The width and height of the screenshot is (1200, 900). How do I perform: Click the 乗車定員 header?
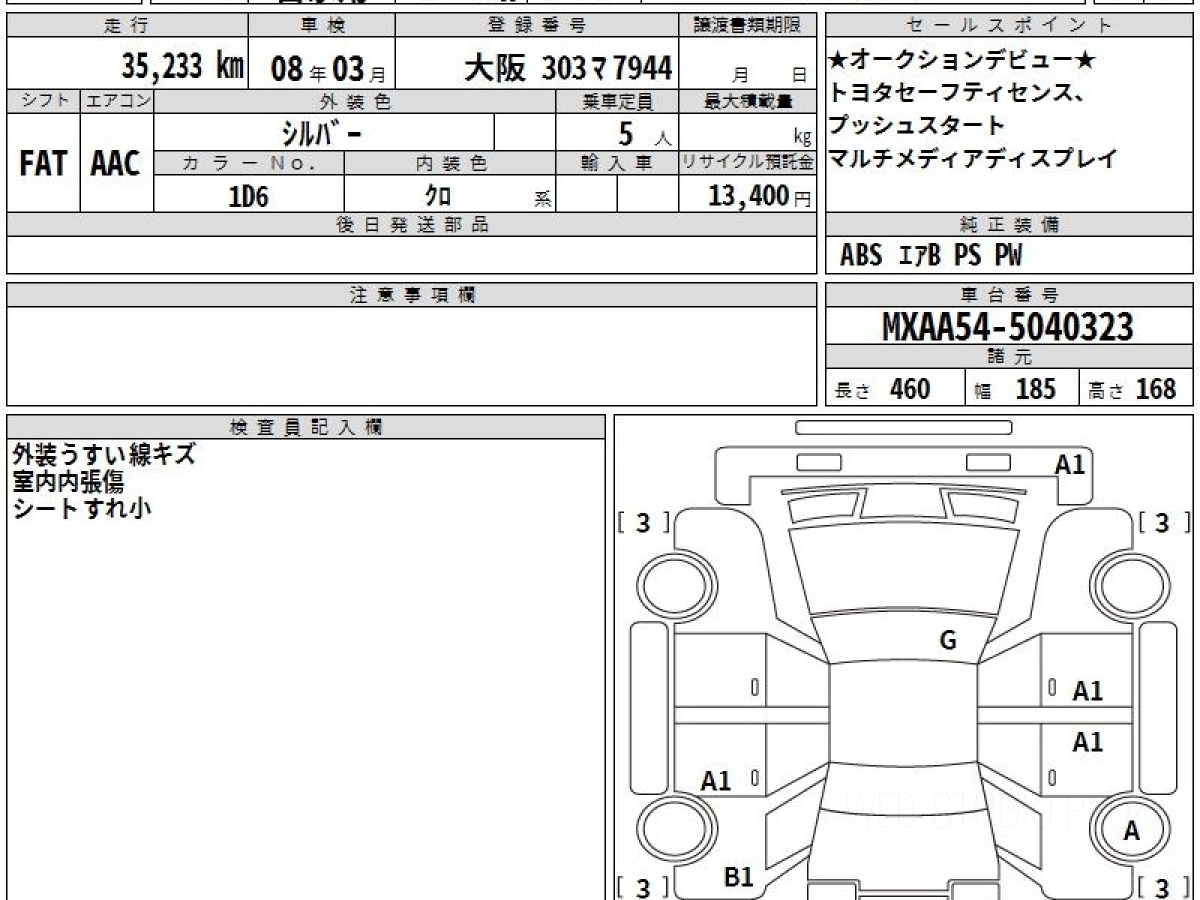pos(616,101)
